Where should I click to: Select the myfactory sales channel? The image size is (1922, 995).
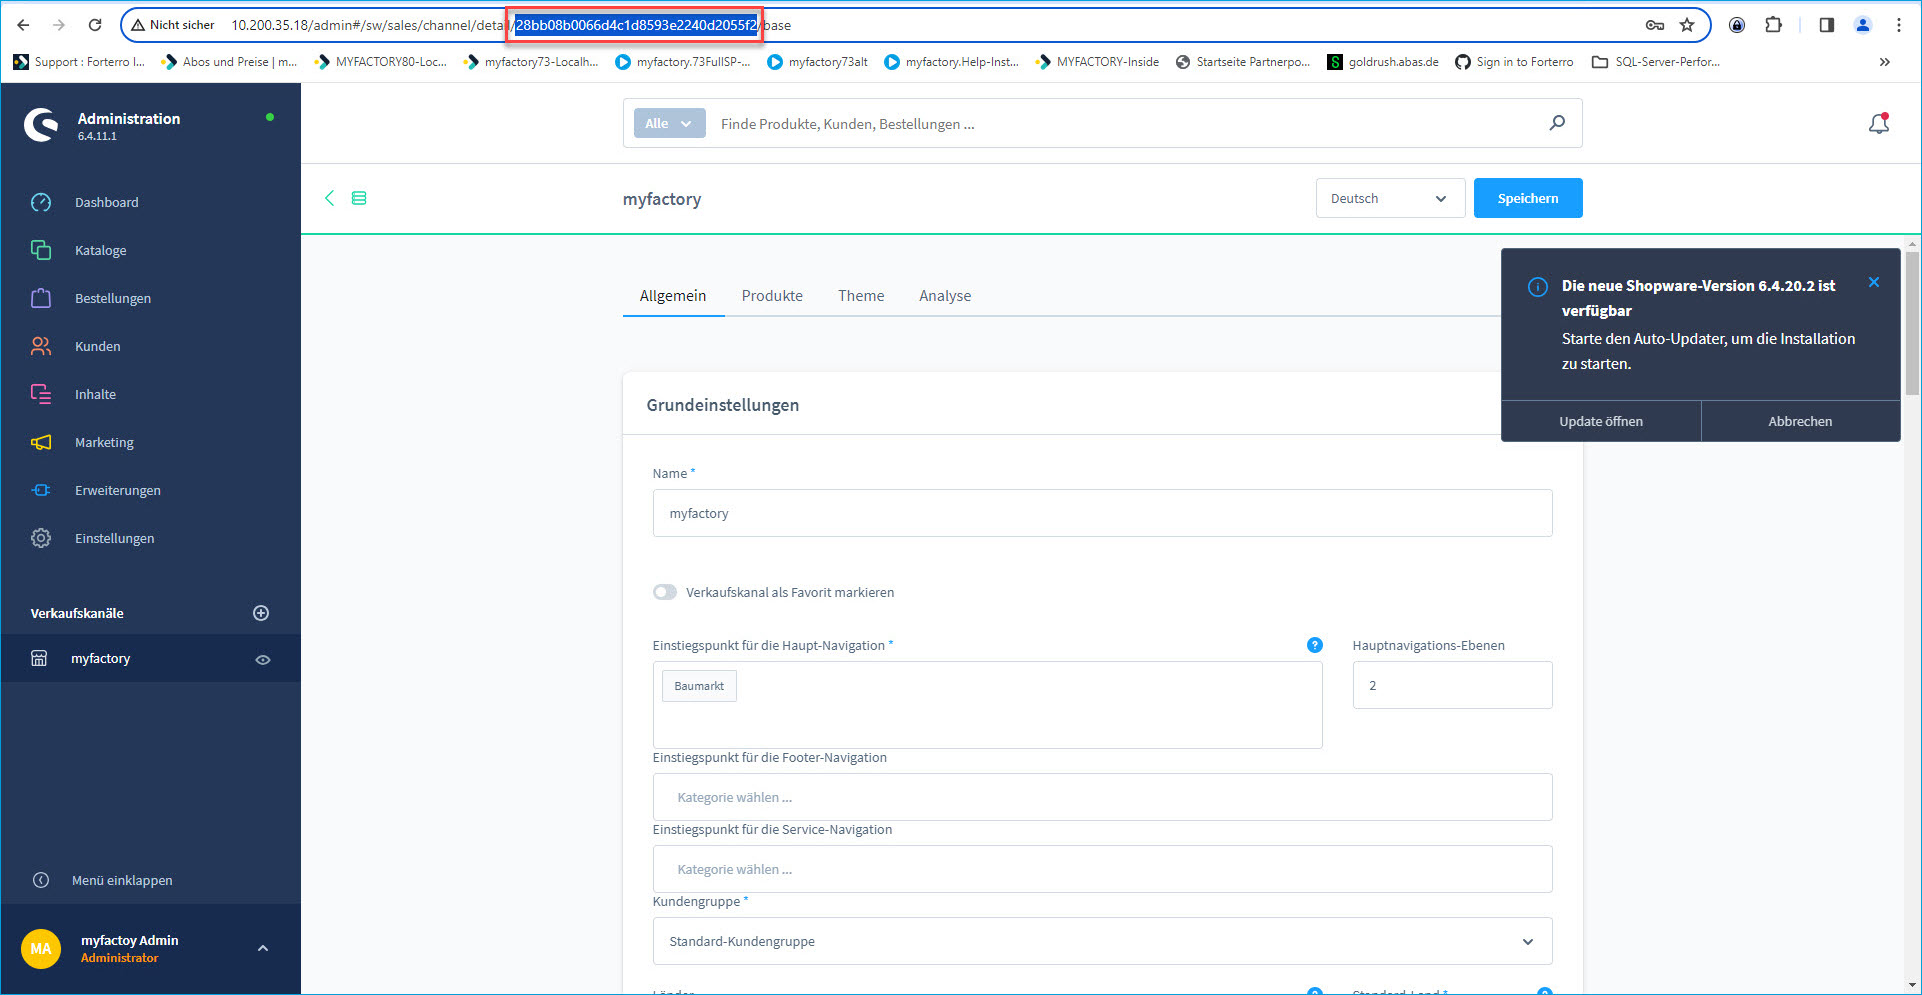tap(100, 658)
